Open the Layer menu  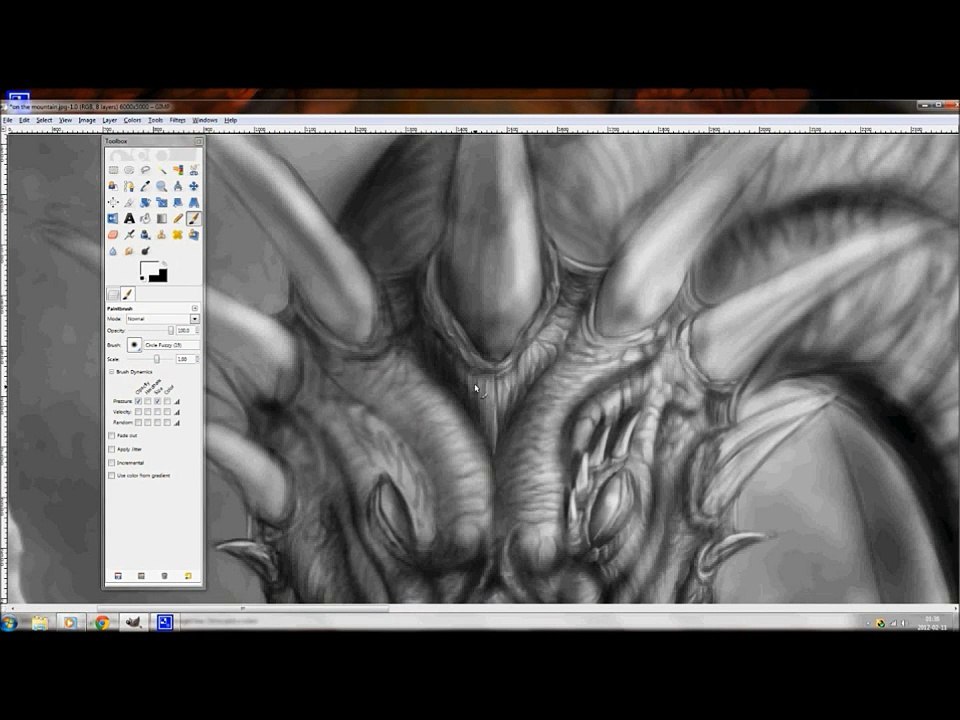110,120
